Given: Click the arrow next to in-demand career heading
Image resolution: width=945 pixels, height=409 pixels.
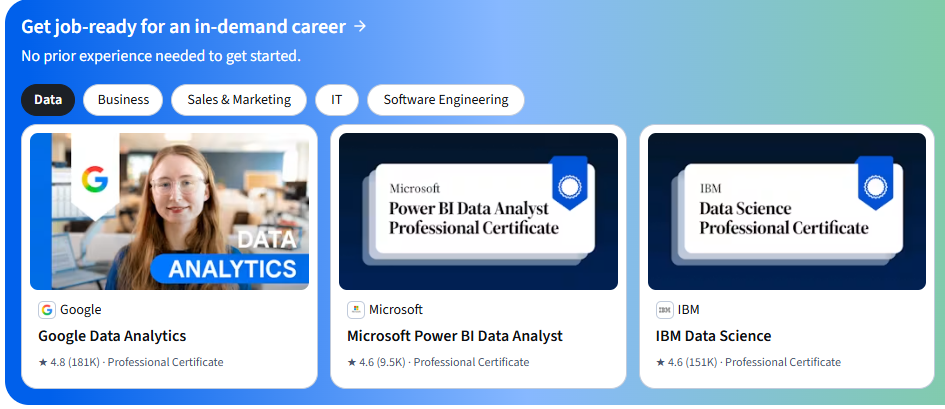Looking at the screenshot, I should pos(360,27).
